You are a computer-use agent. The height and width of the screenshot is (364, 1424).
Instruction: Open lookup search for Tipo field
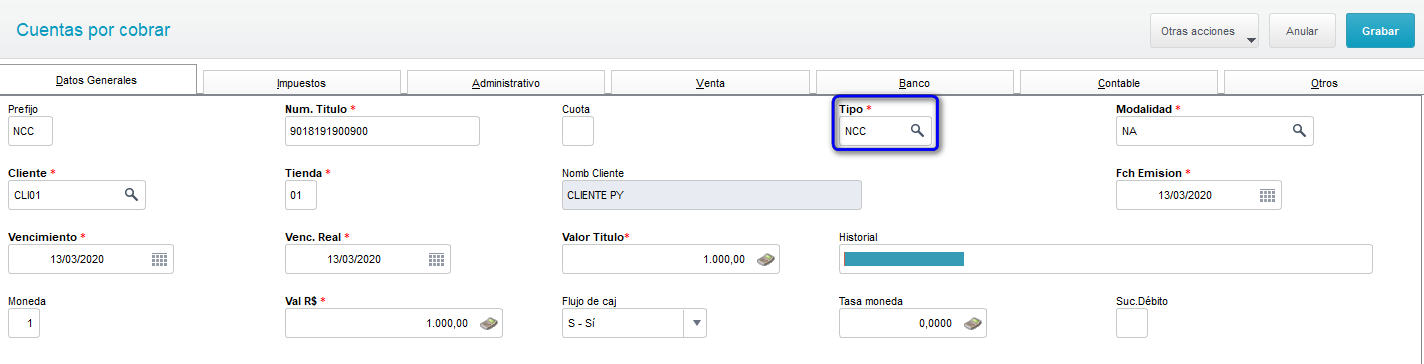[x=916, y=131]
